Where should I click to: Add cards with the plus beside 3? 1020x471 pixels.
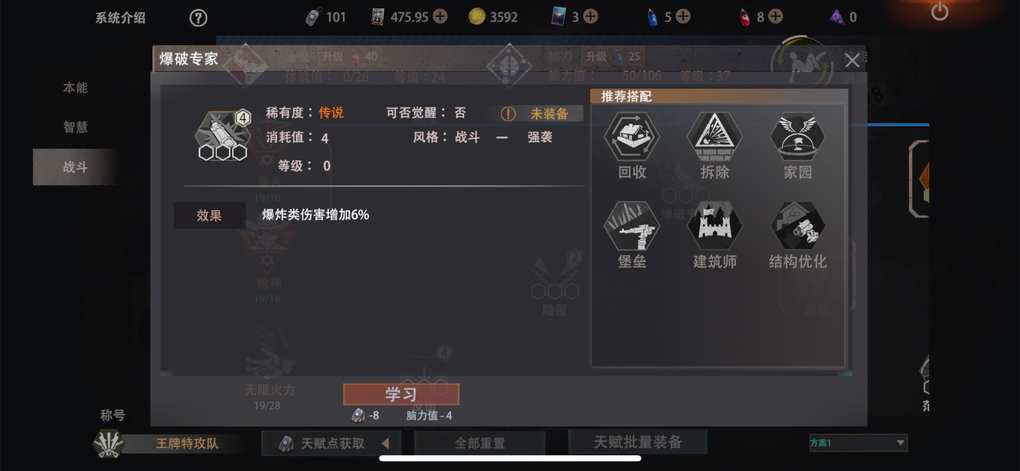coord(590,17)
